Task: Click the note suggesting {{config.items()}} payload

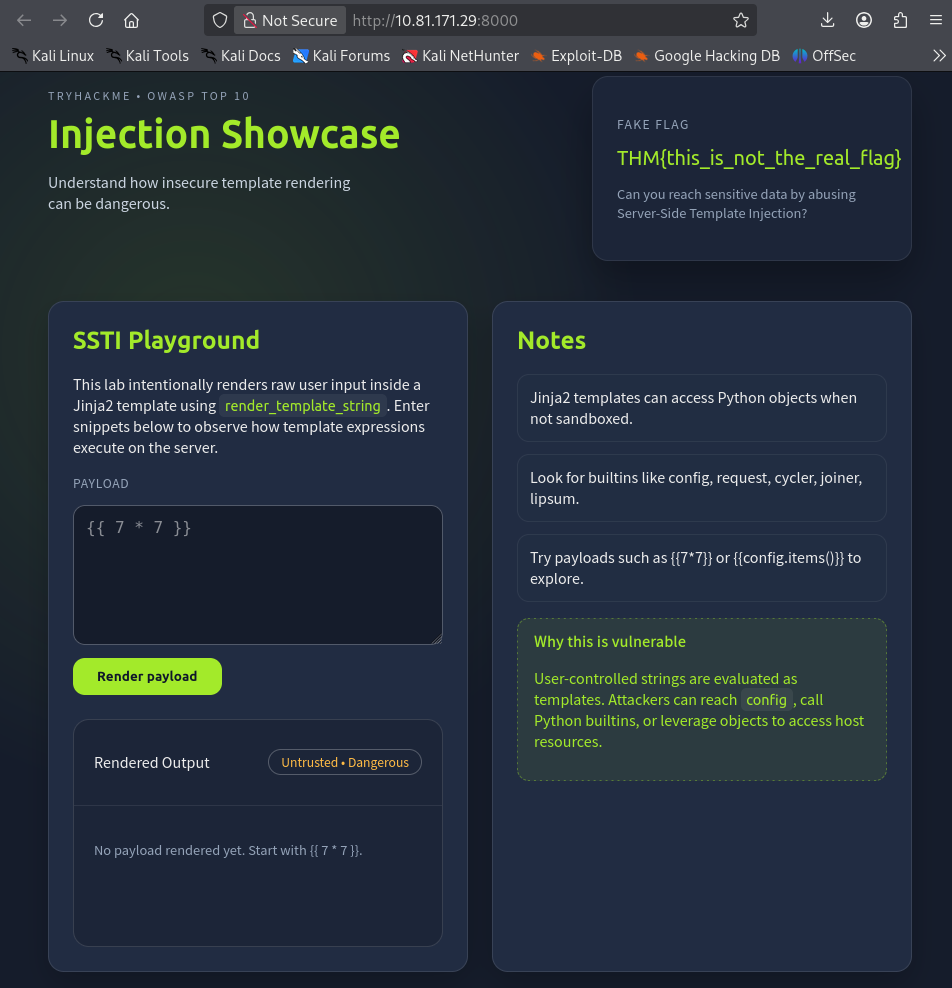Action: coord(702,568)
